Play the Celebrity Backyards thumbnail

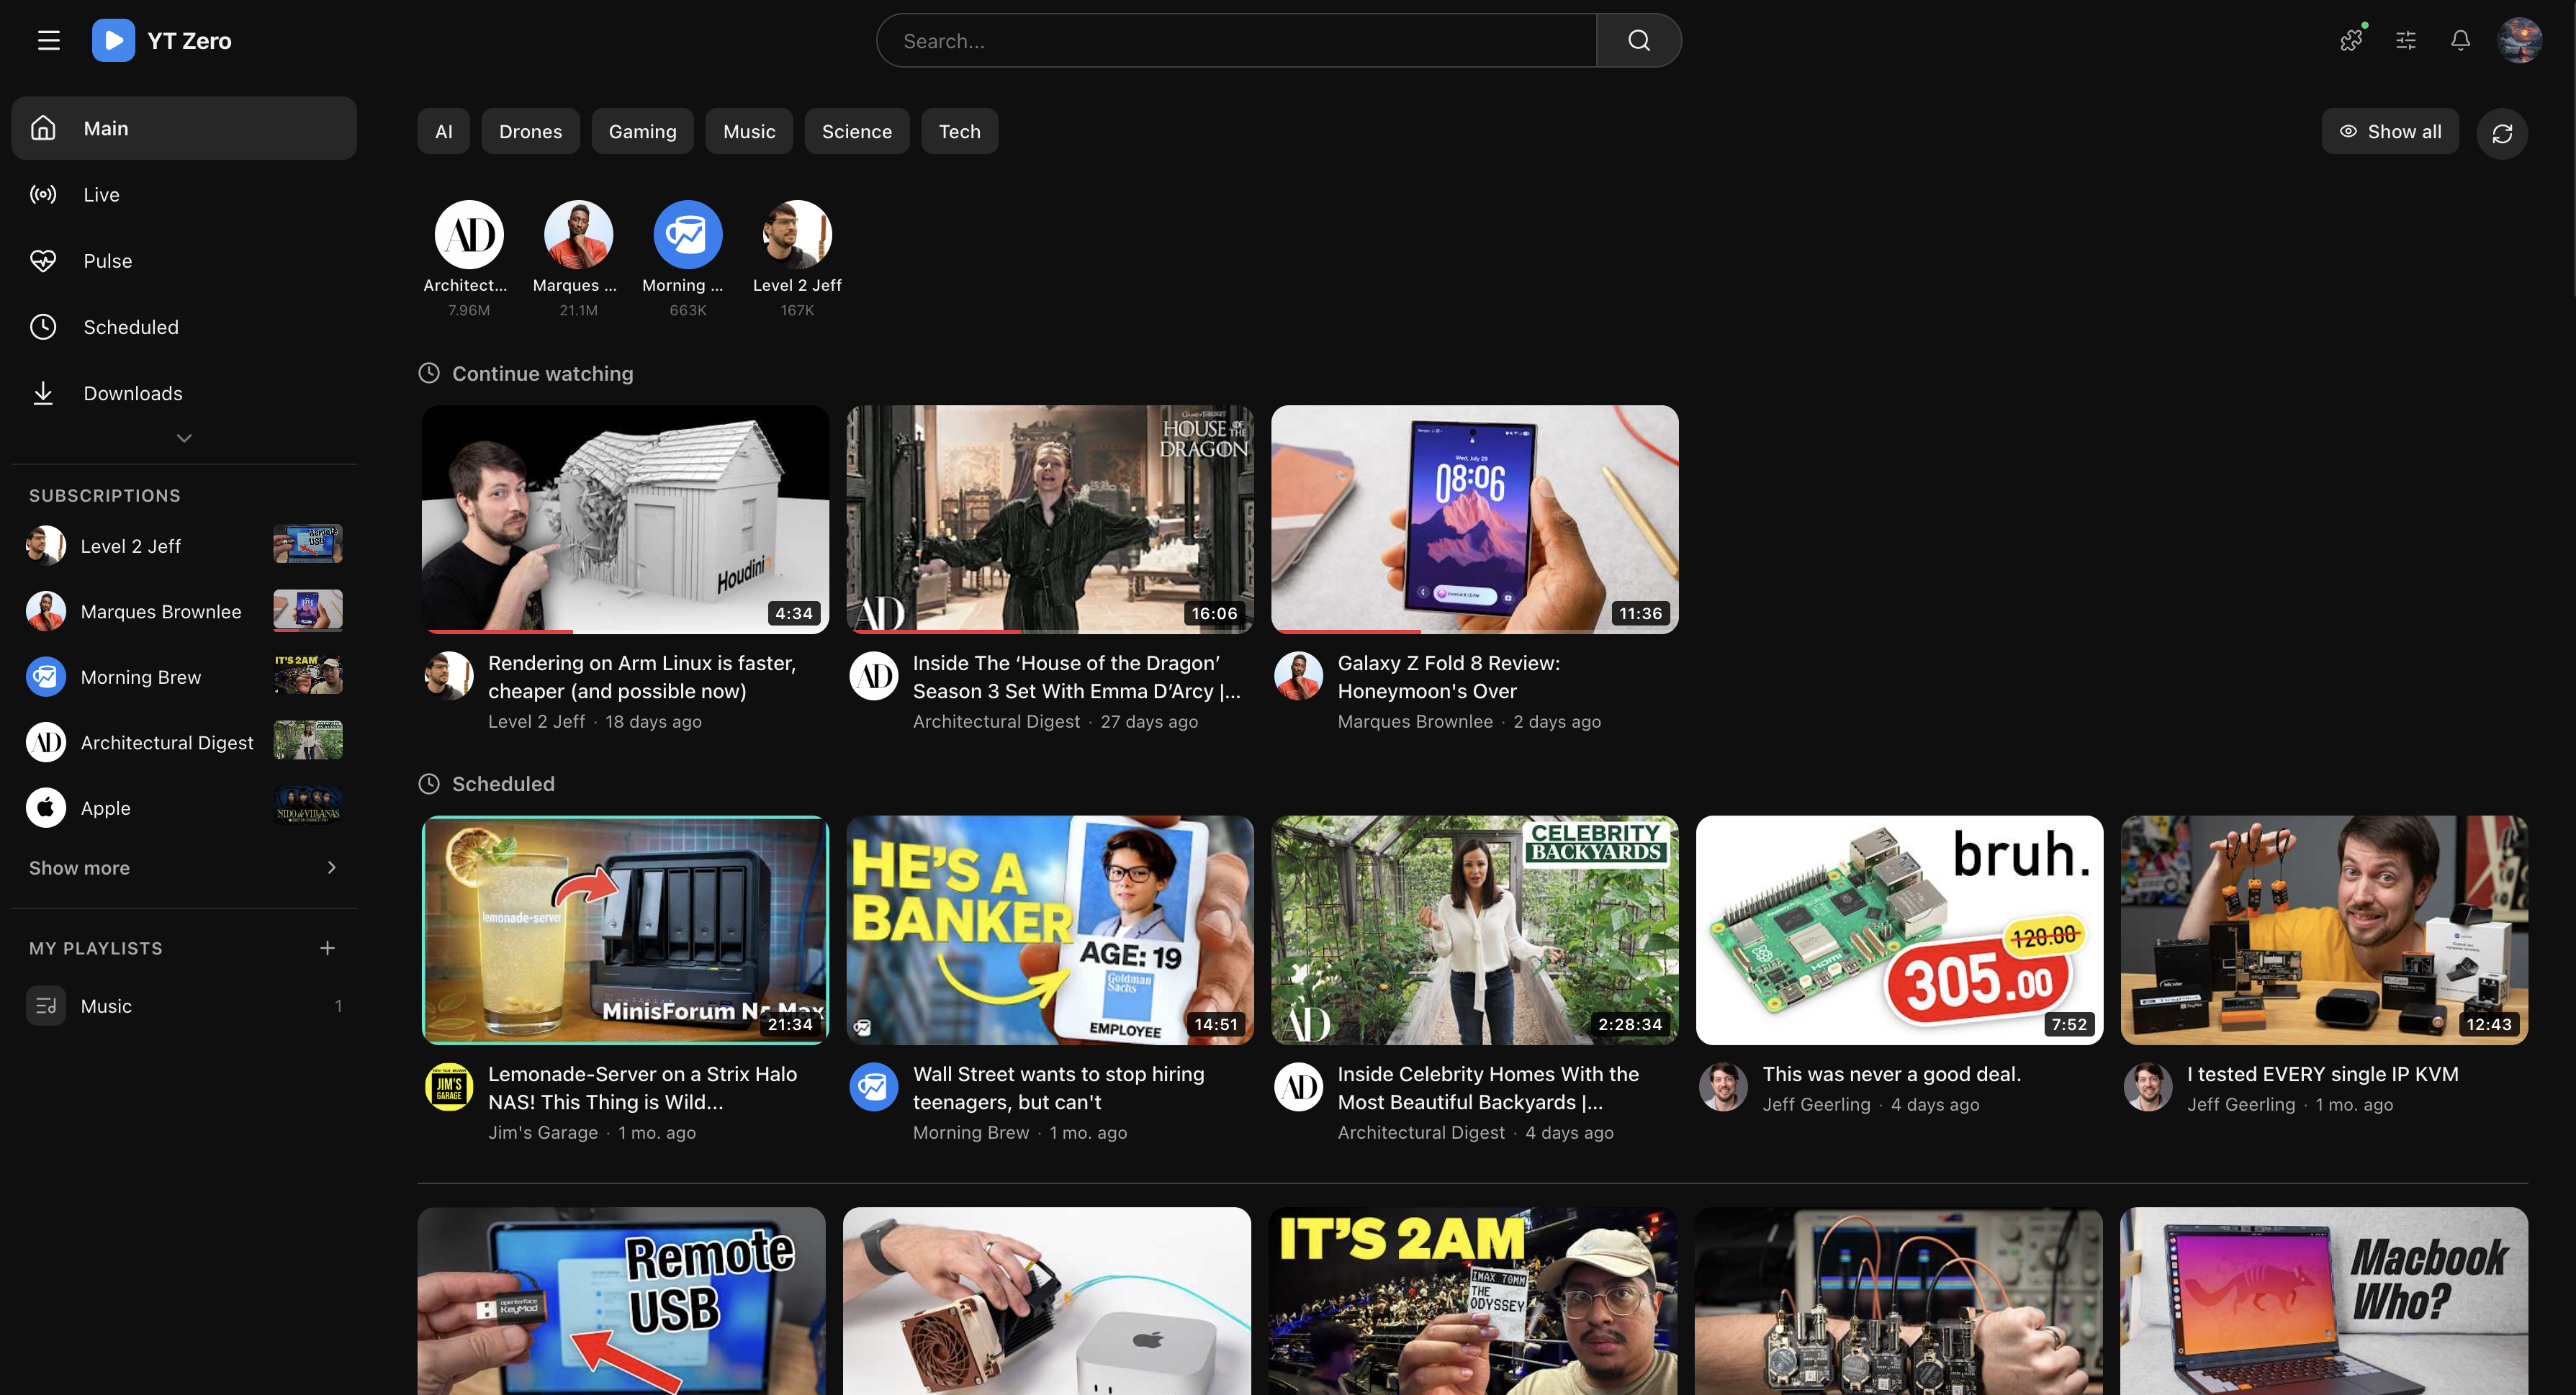(x=1475, y=930)
